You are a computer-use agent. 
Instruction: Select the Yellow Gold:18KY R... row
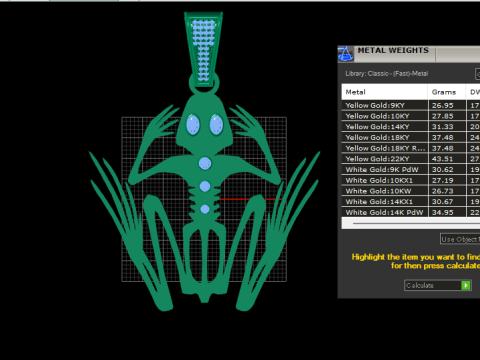click(x=411, y=148)
